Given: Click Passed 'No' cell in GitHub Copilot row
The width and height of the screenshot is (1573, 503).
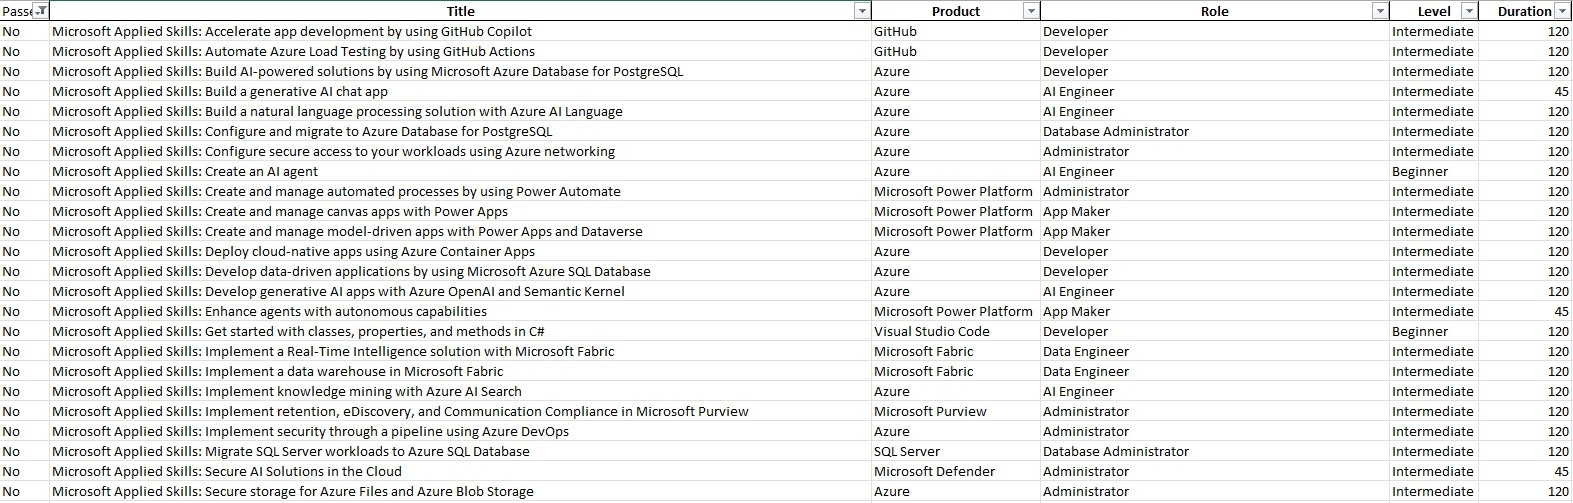Looking at the screenshot, I should click(12, 31).
